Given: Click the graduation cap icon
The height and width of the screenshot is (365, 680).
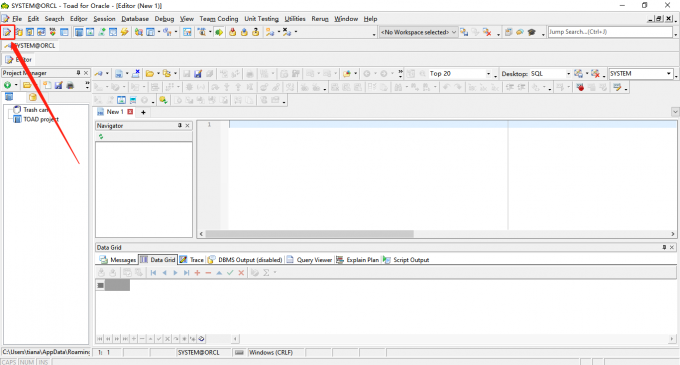Looking at the screenshot, I should tap(532, 32).
